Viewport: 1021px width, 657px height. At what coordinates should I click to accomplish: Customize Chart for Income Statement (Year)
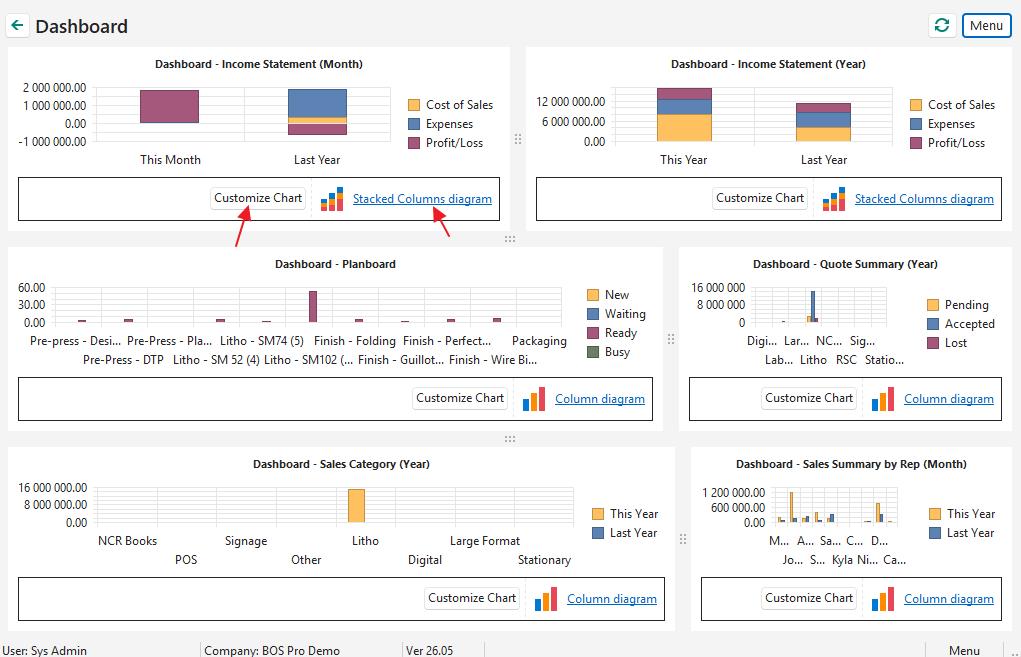pyautogui.click(x=760, y=198)
